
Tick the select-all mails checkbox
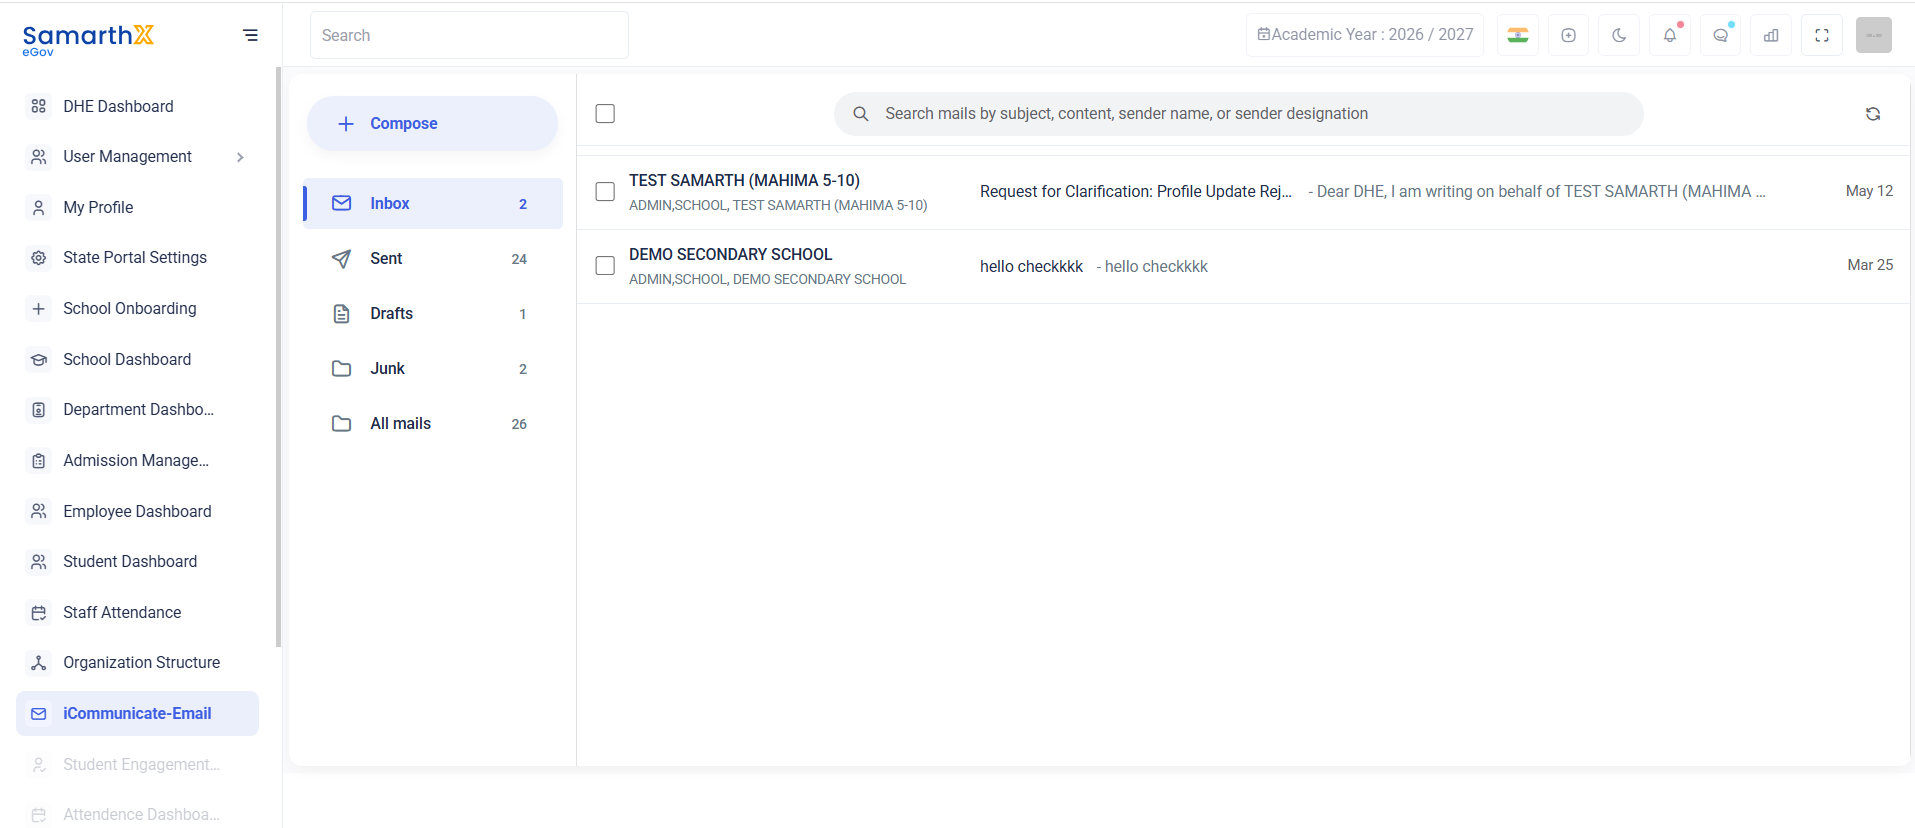click(605, 114)
